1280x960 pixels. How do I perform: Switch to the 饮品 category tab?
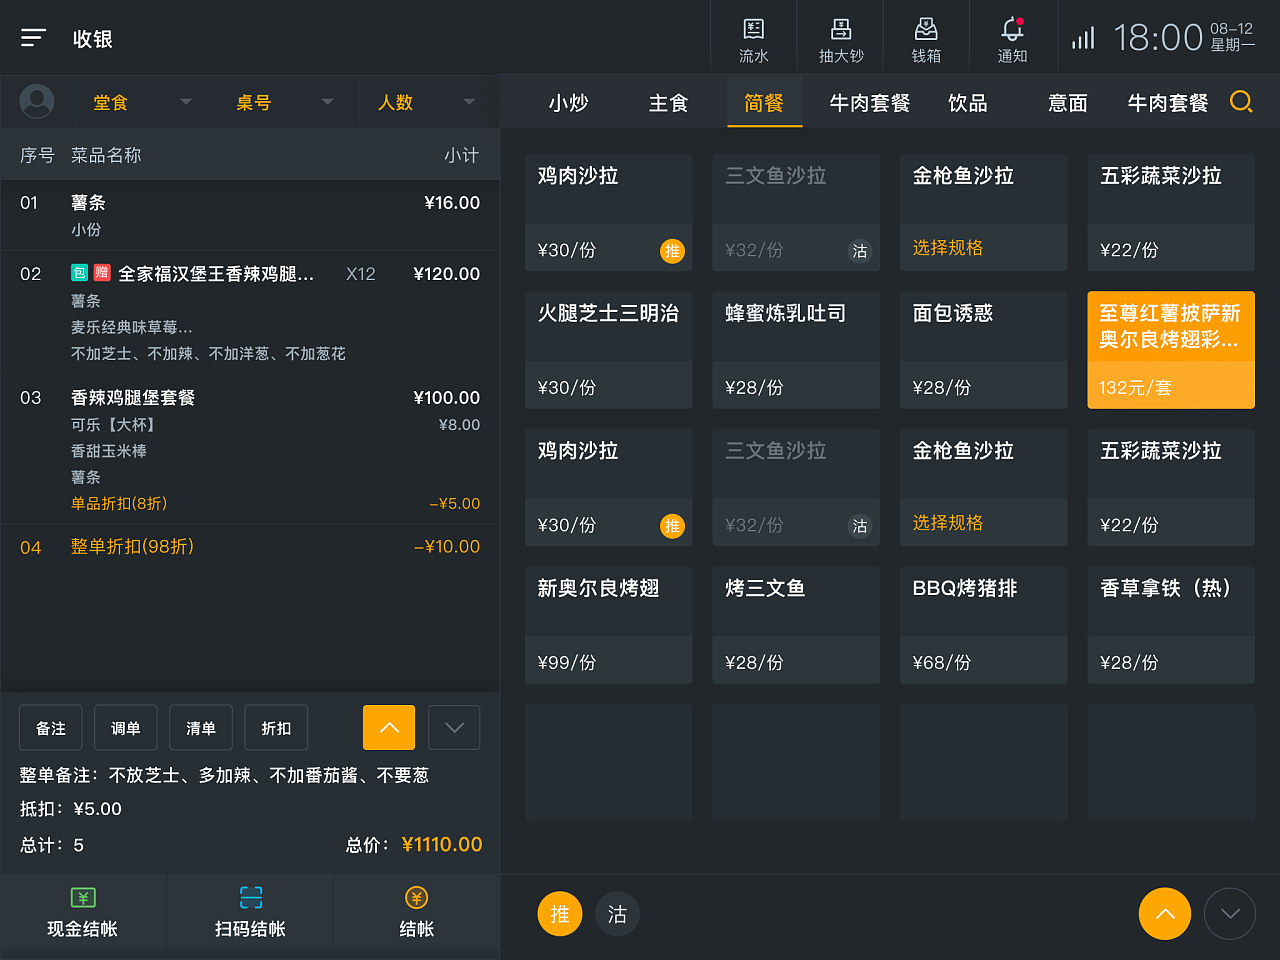[x=967, y=102]
